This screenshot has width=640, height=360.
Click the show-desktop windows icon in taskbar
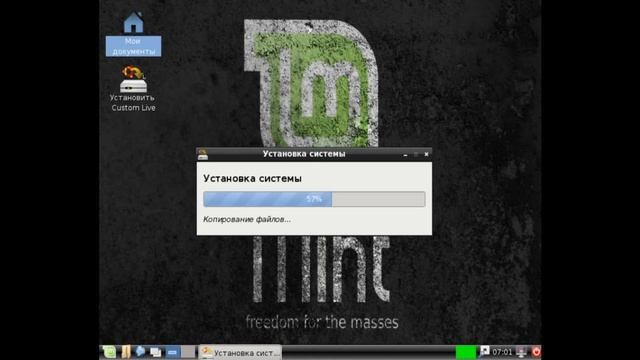coord(156,352)
